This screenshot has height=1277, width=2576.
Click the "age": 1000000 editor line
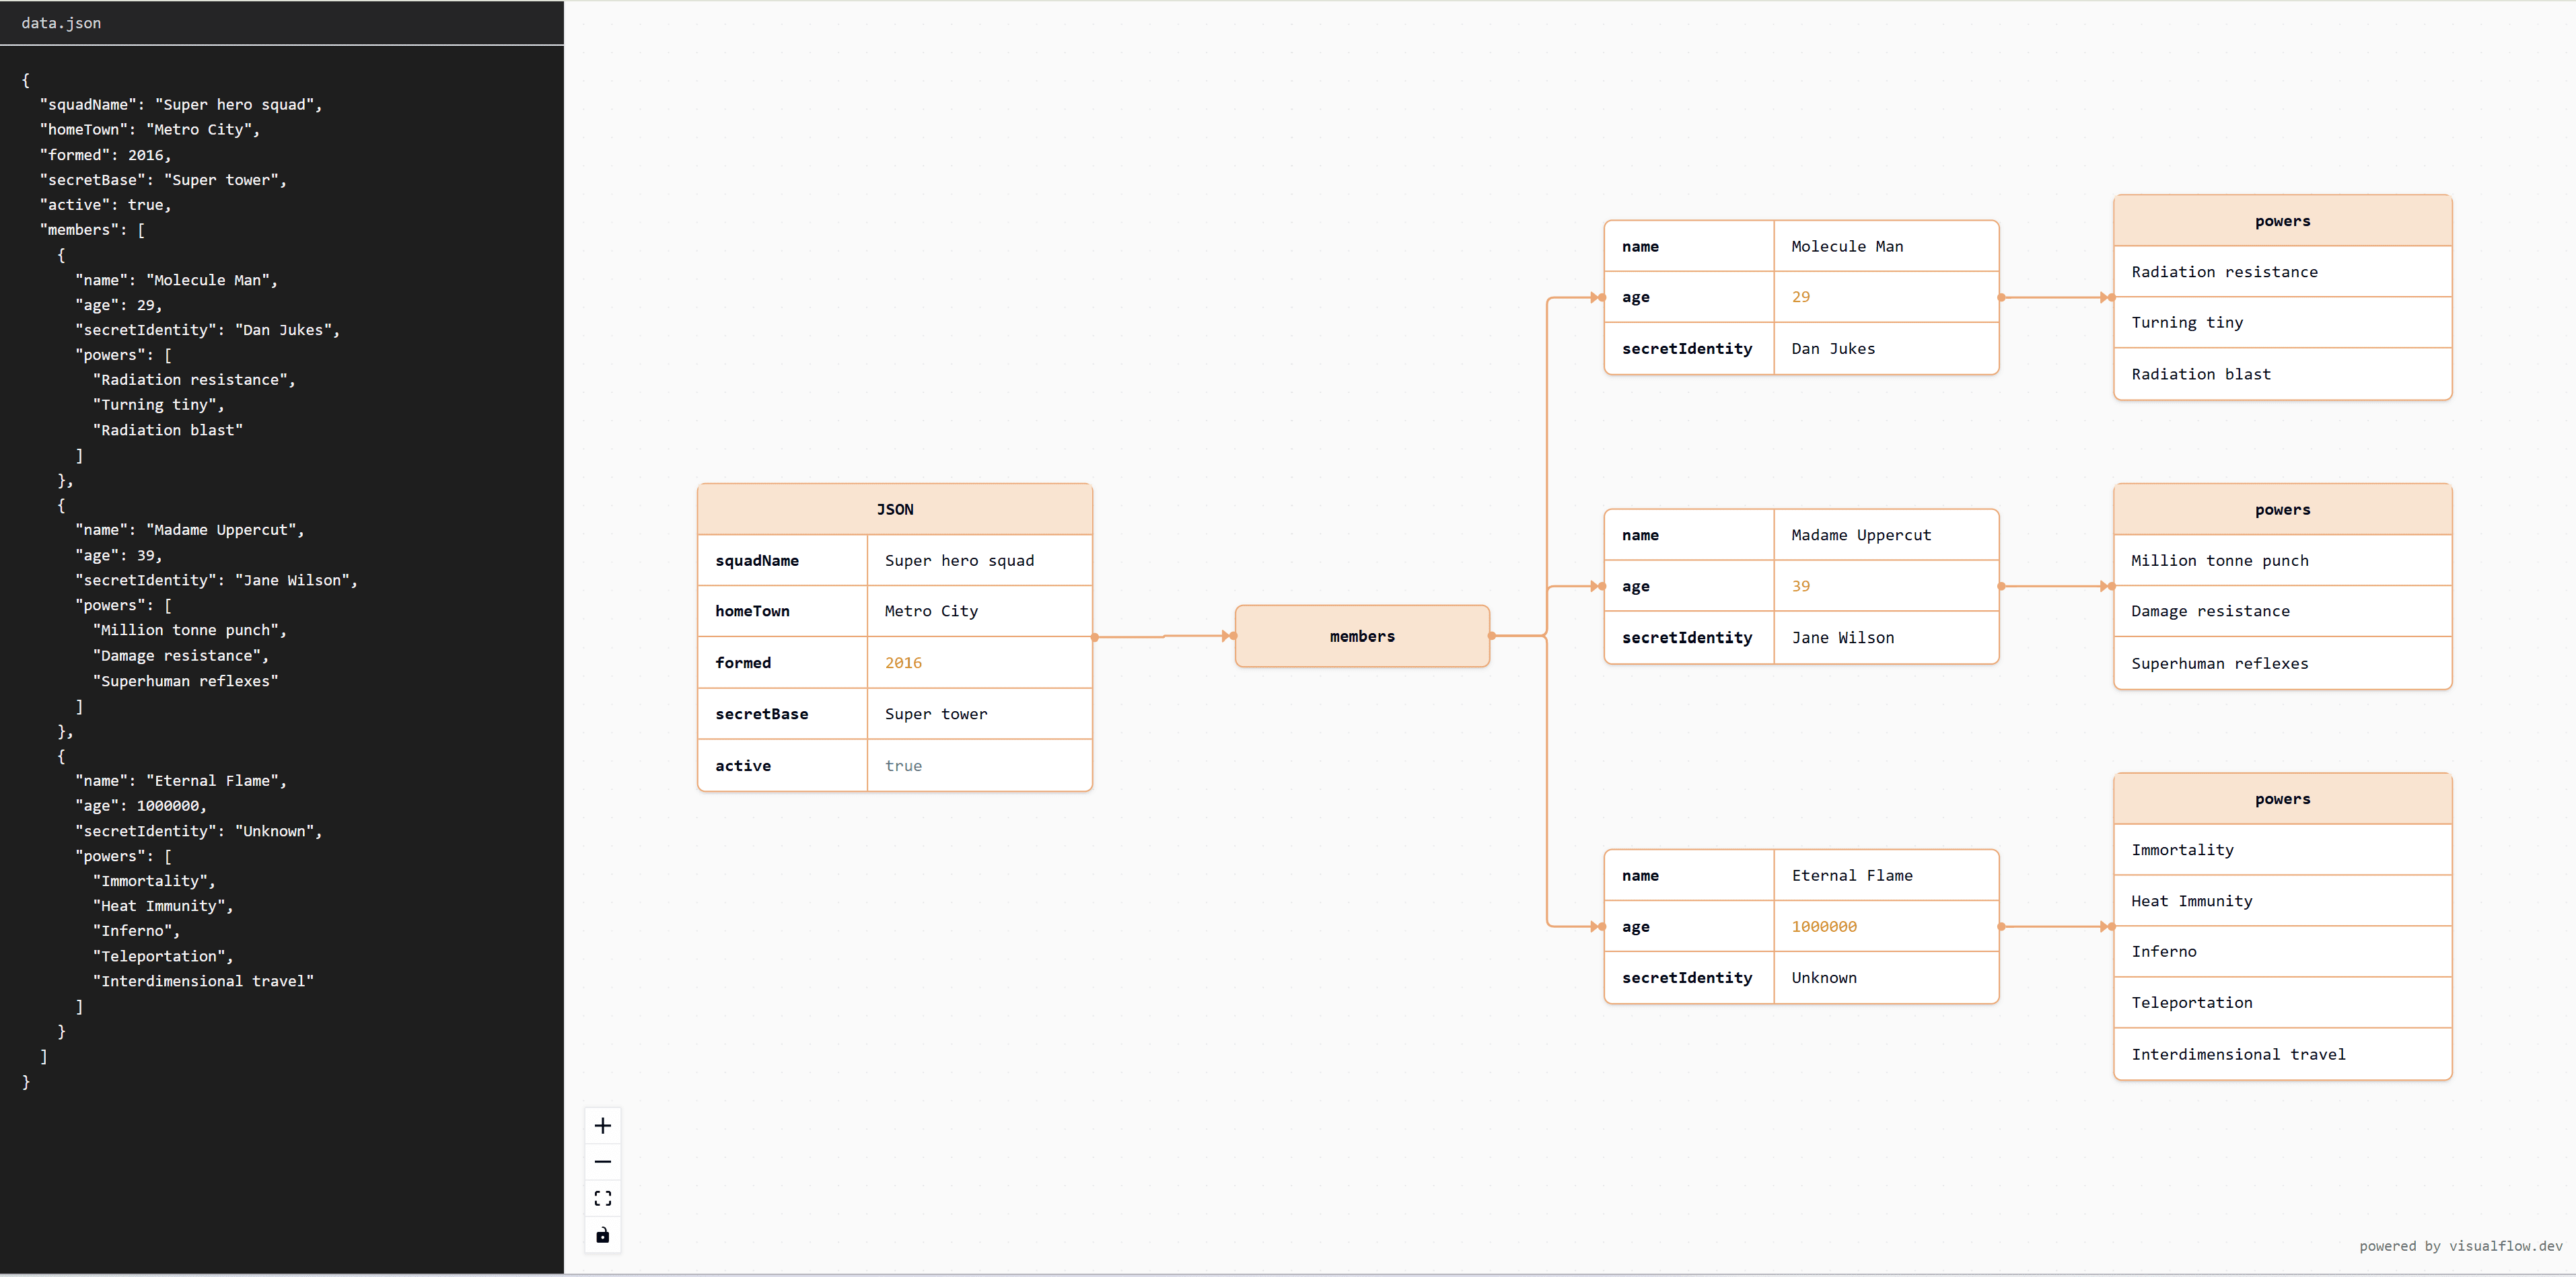pyautogui.click(x=141, y=806)
